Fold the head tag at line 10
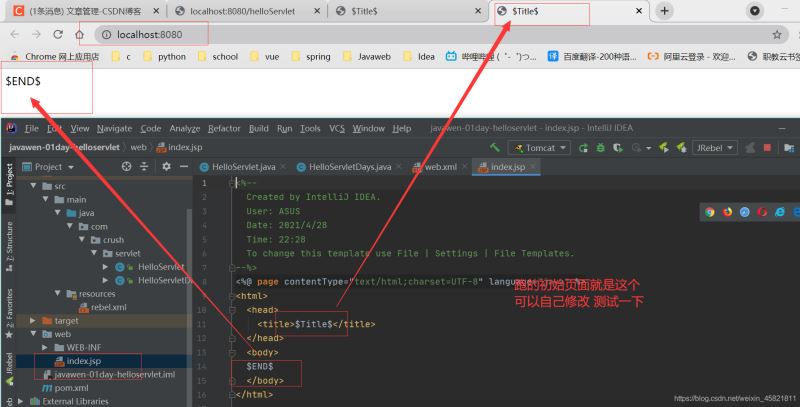The width and height of the screenshot is (800, 407). click(232, 310)
